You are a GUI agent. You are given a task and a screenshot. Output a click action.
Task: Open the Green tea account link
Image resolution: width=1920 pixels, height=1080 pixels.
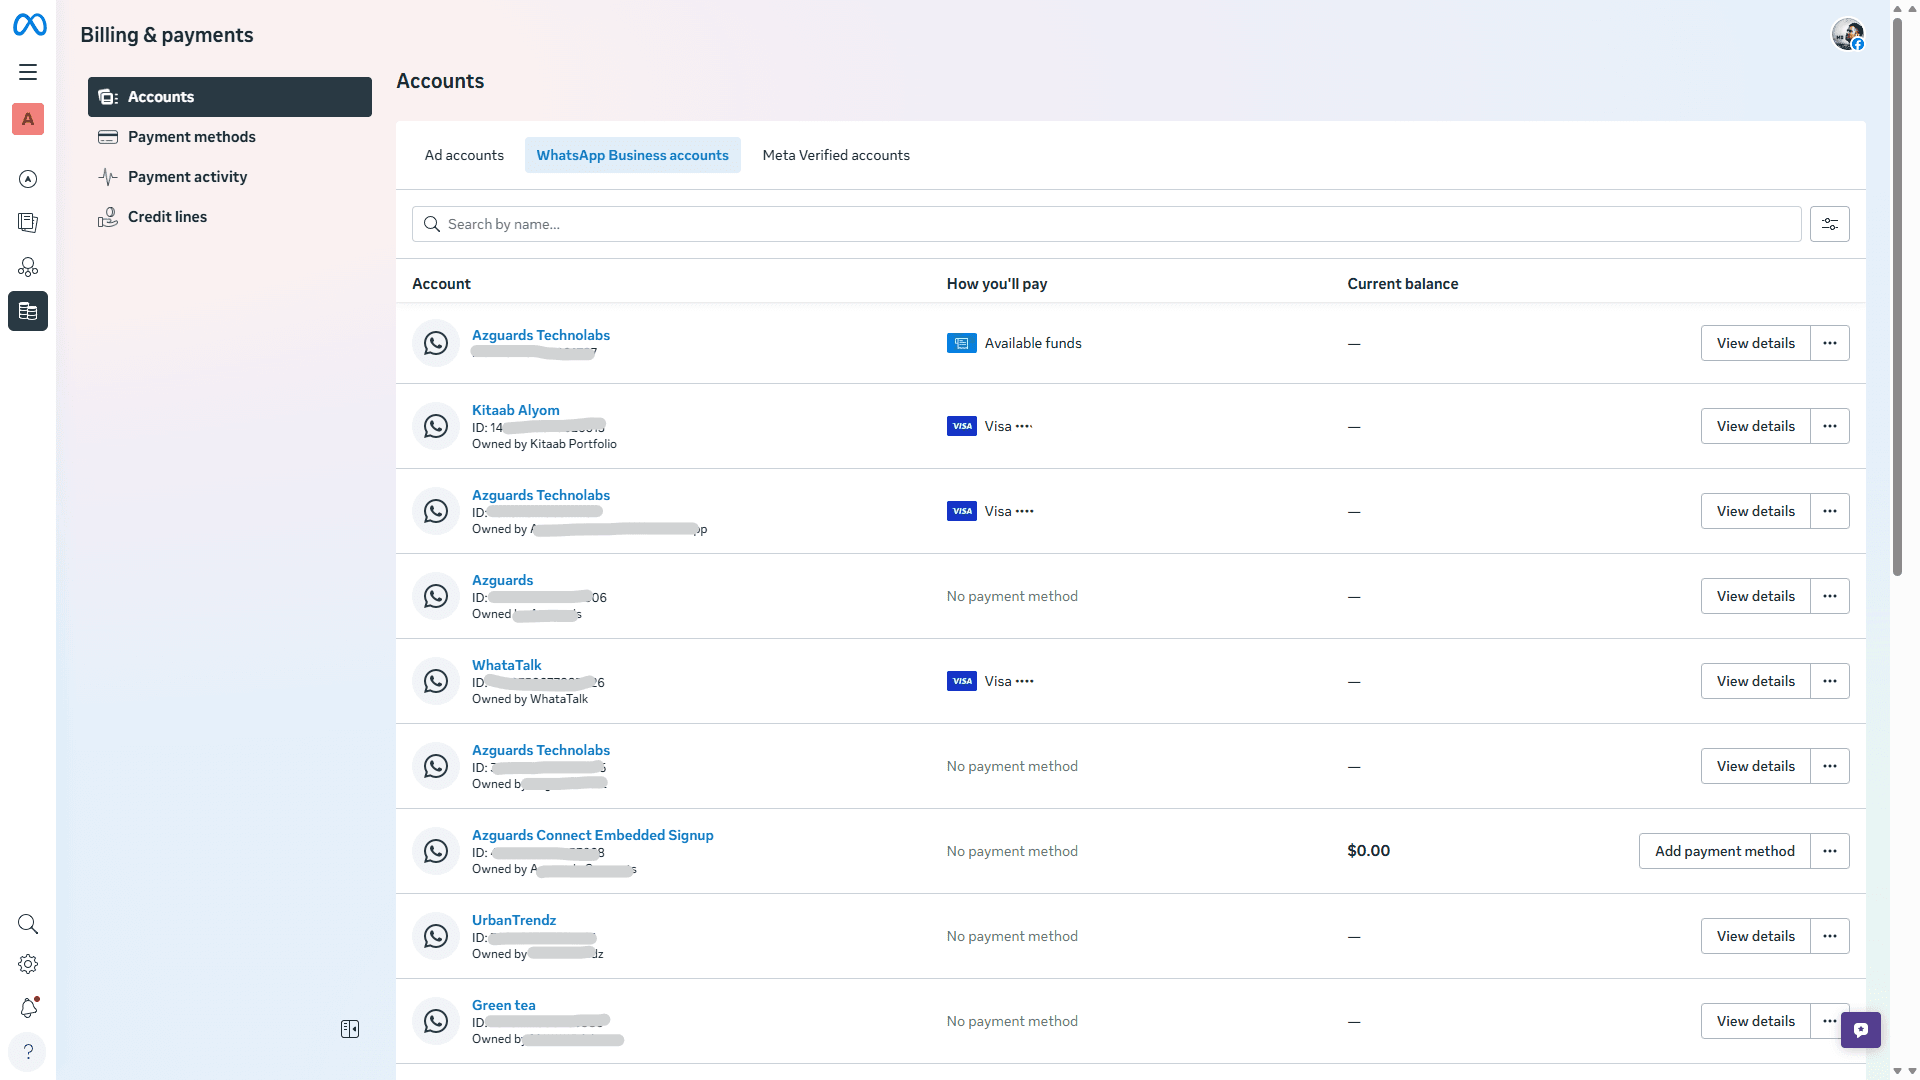point(503,1005)
